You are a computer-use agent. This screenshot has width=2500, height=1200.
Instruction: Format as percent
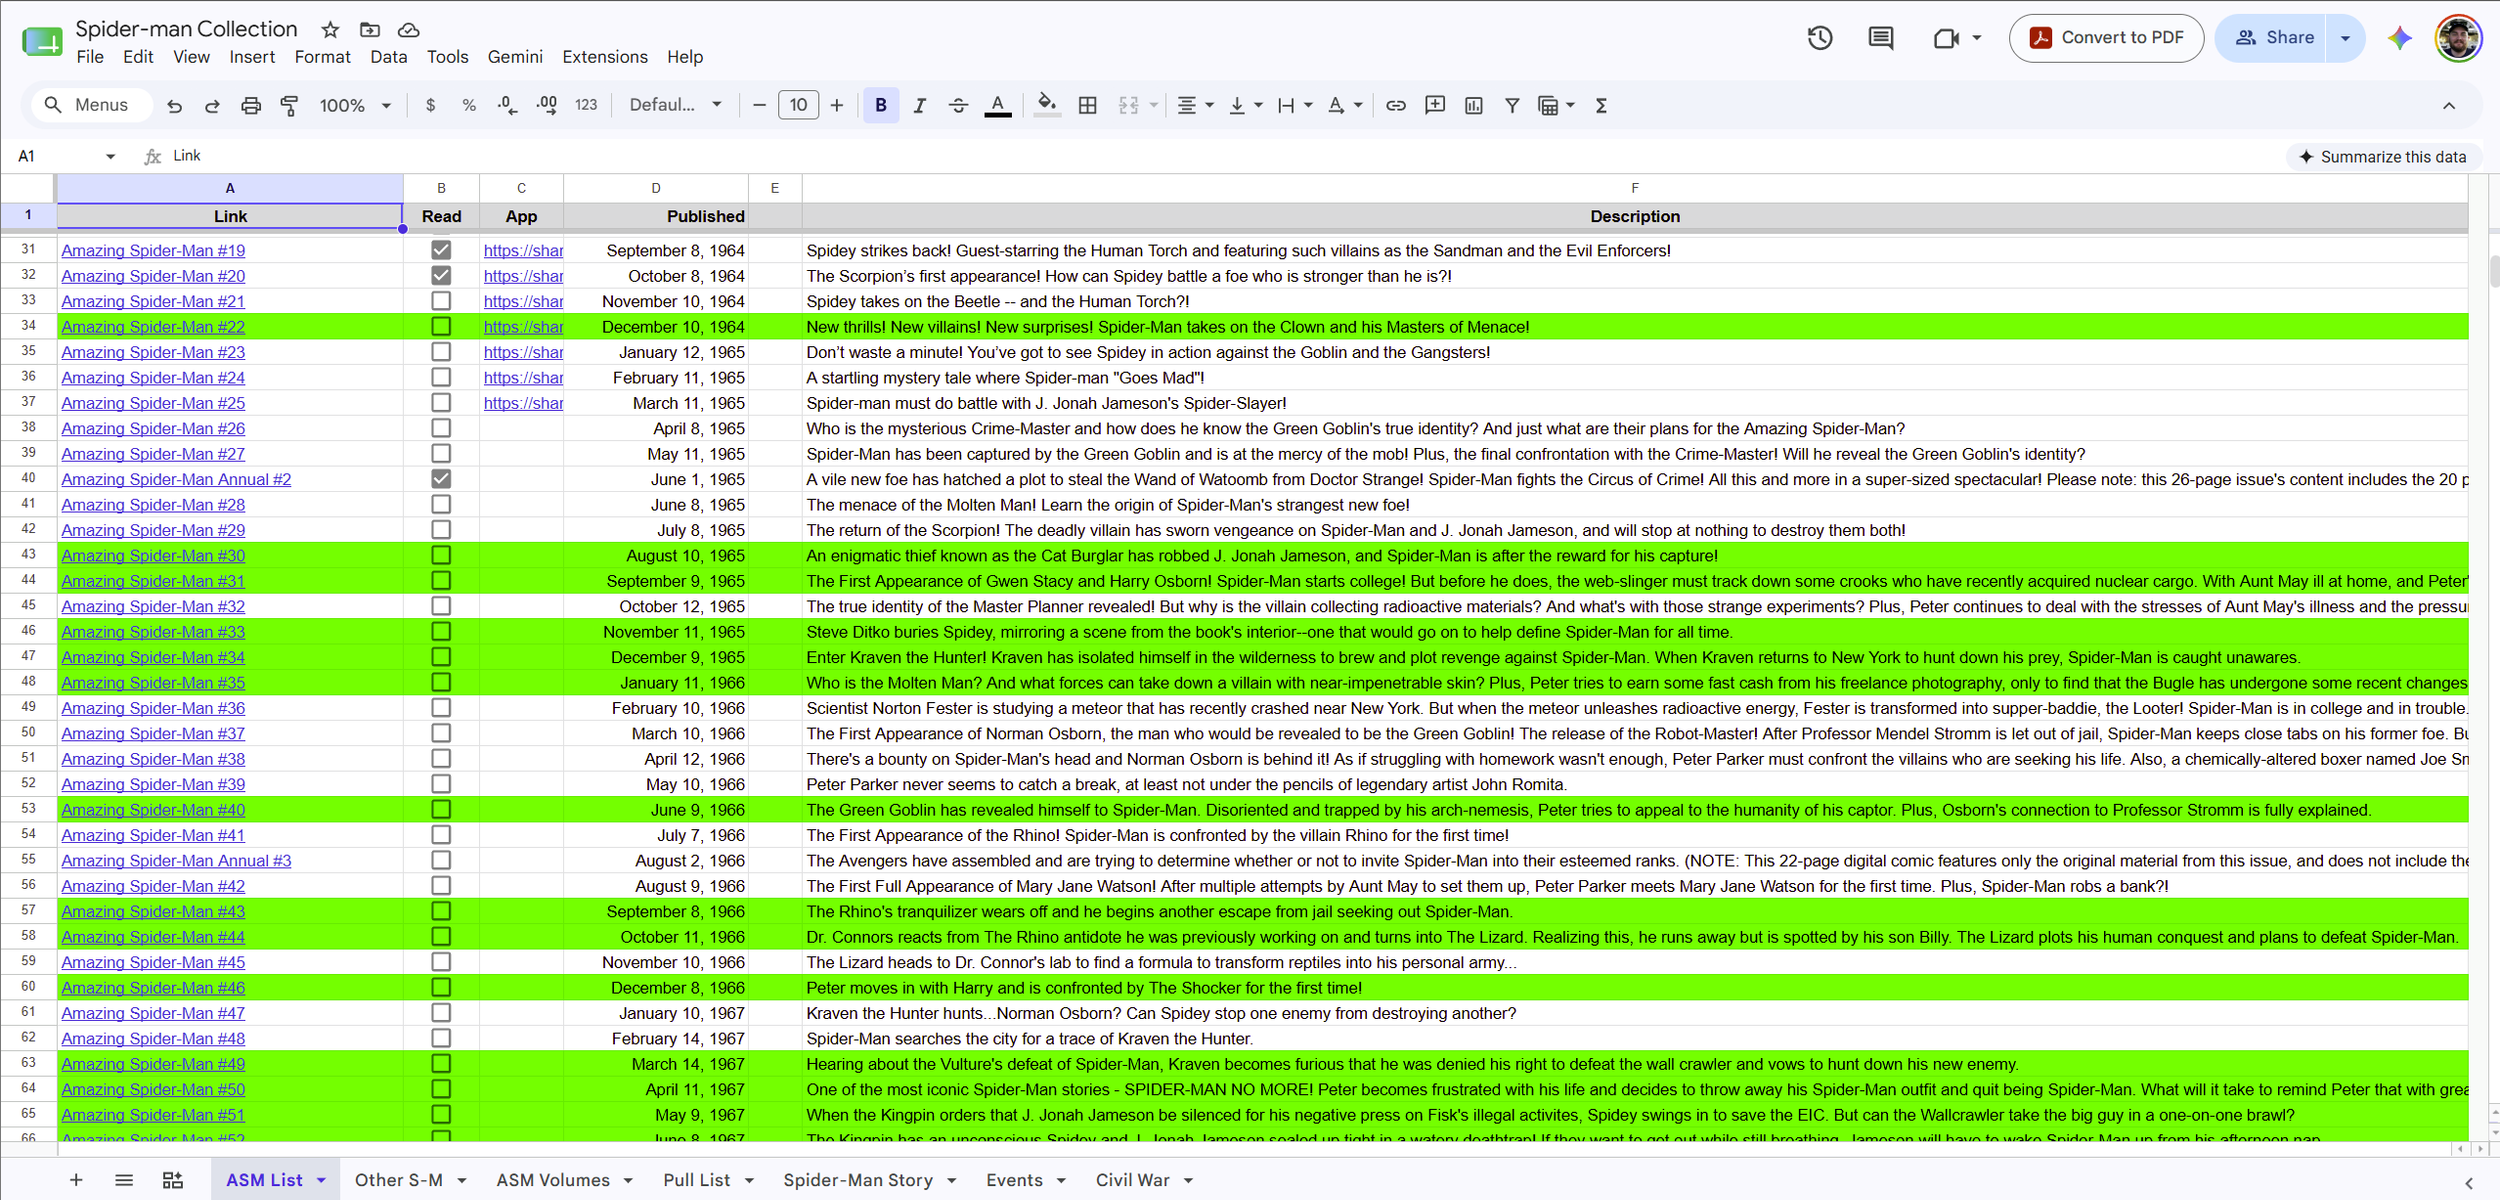point(469,105)
